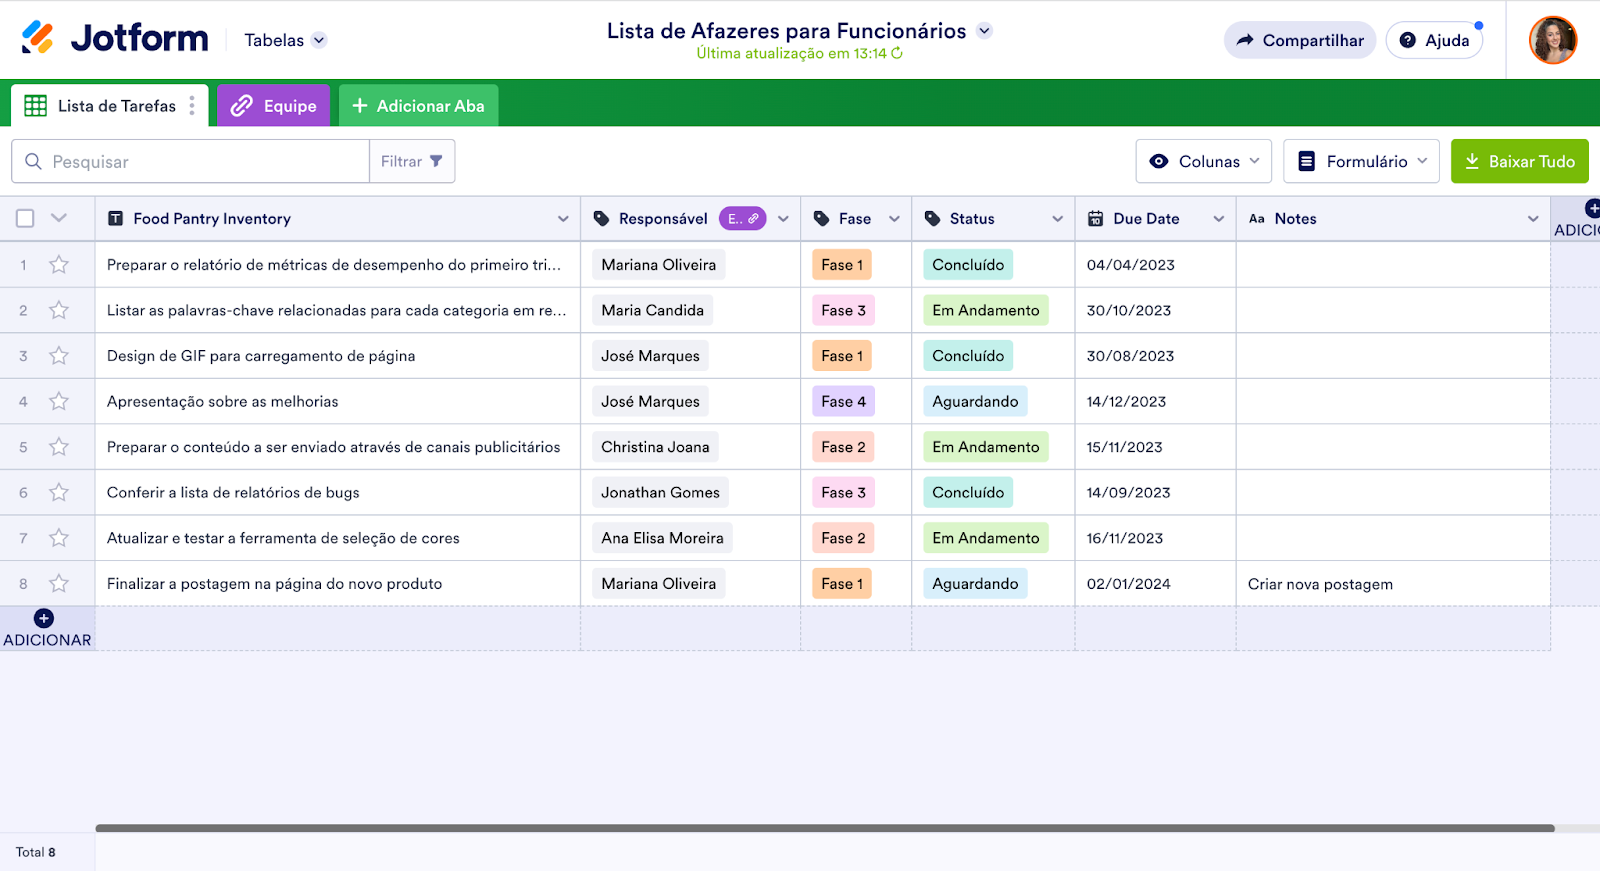The width and height of the screenshot is (1600, 871).
Task: Click Adicionar Aba to add tab
Action: (418, 106)
